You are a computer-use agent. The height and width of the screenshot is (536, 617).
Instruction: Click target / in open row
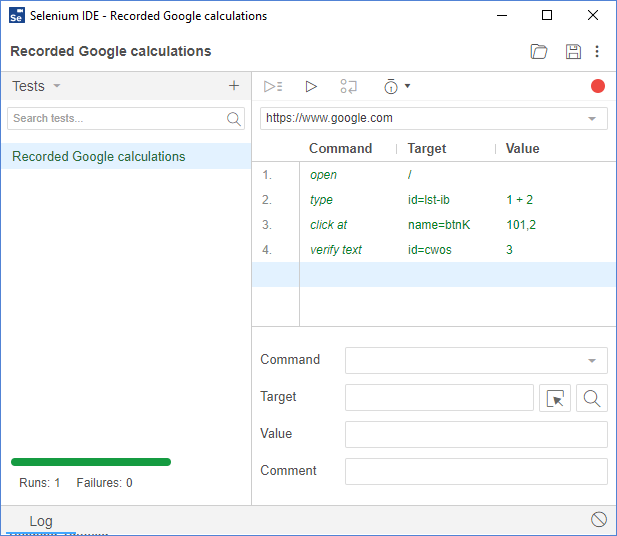(x=410, y=175)
